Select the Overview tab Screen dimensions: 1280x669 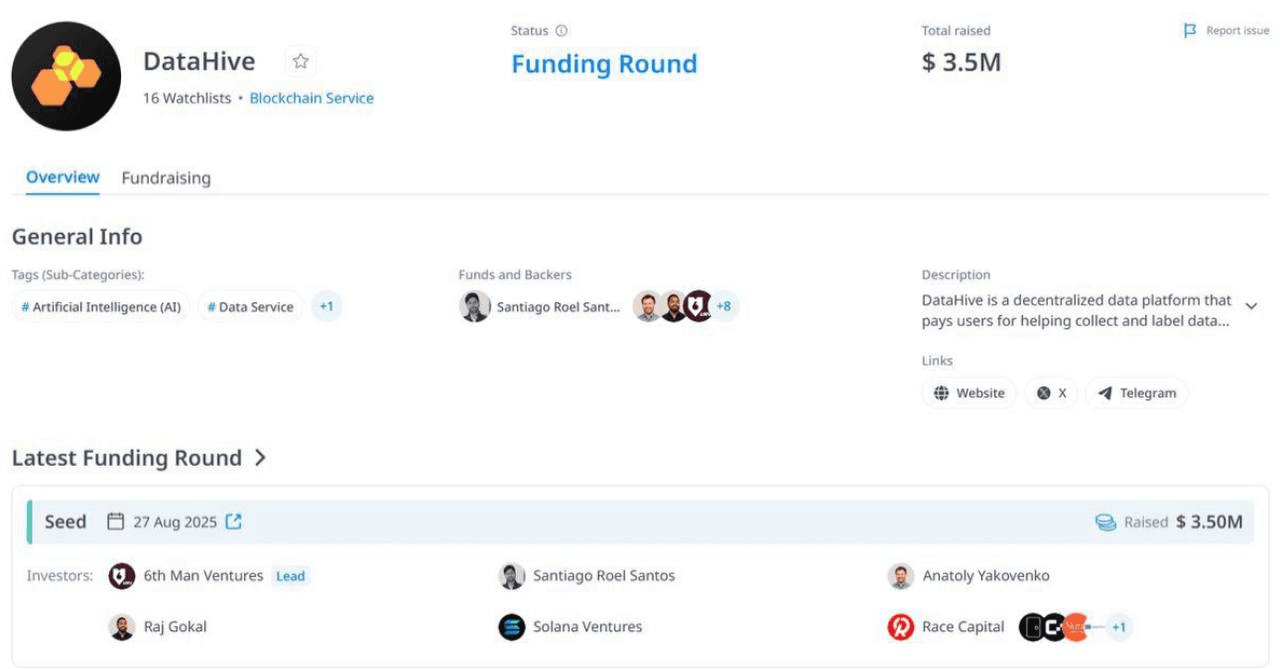62,177
